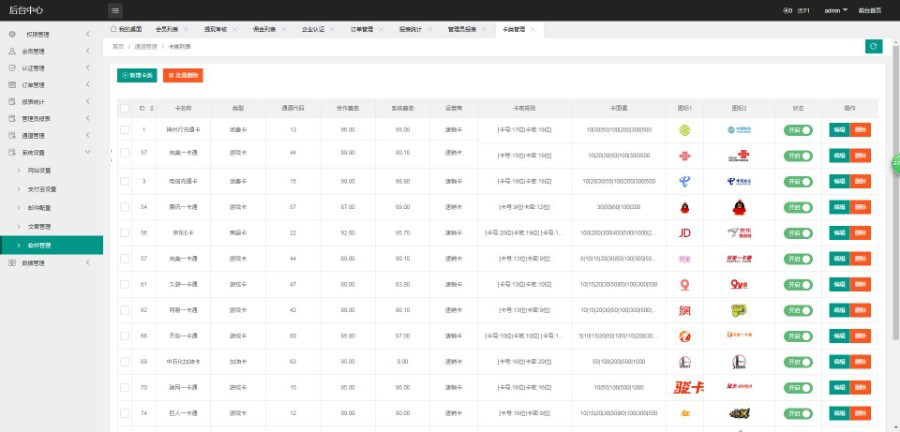Close the 卡类管理 tab

click(x=533, y=30)
